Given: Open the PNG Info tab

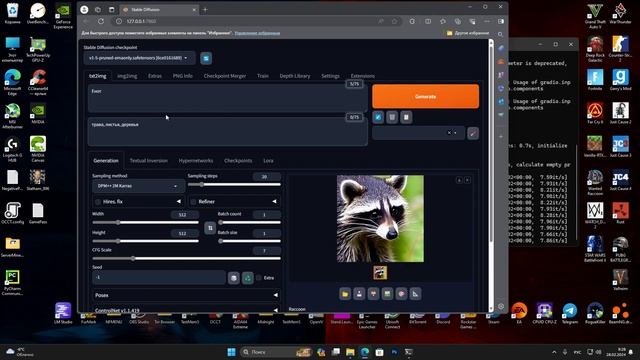Looking at the screenshot, I should pos(182,76).
